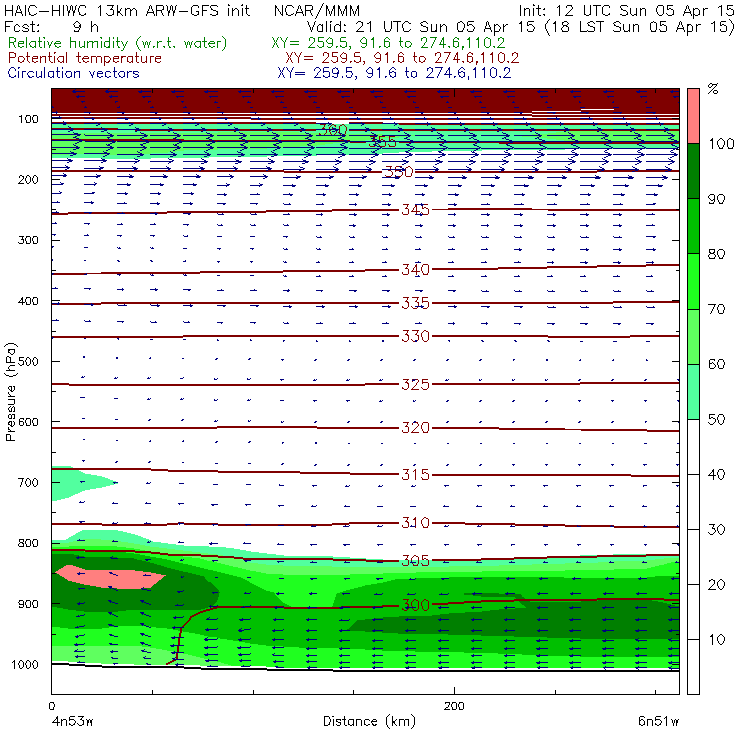Click the 200 km distance tick label
740x740 pixels.
454,706
